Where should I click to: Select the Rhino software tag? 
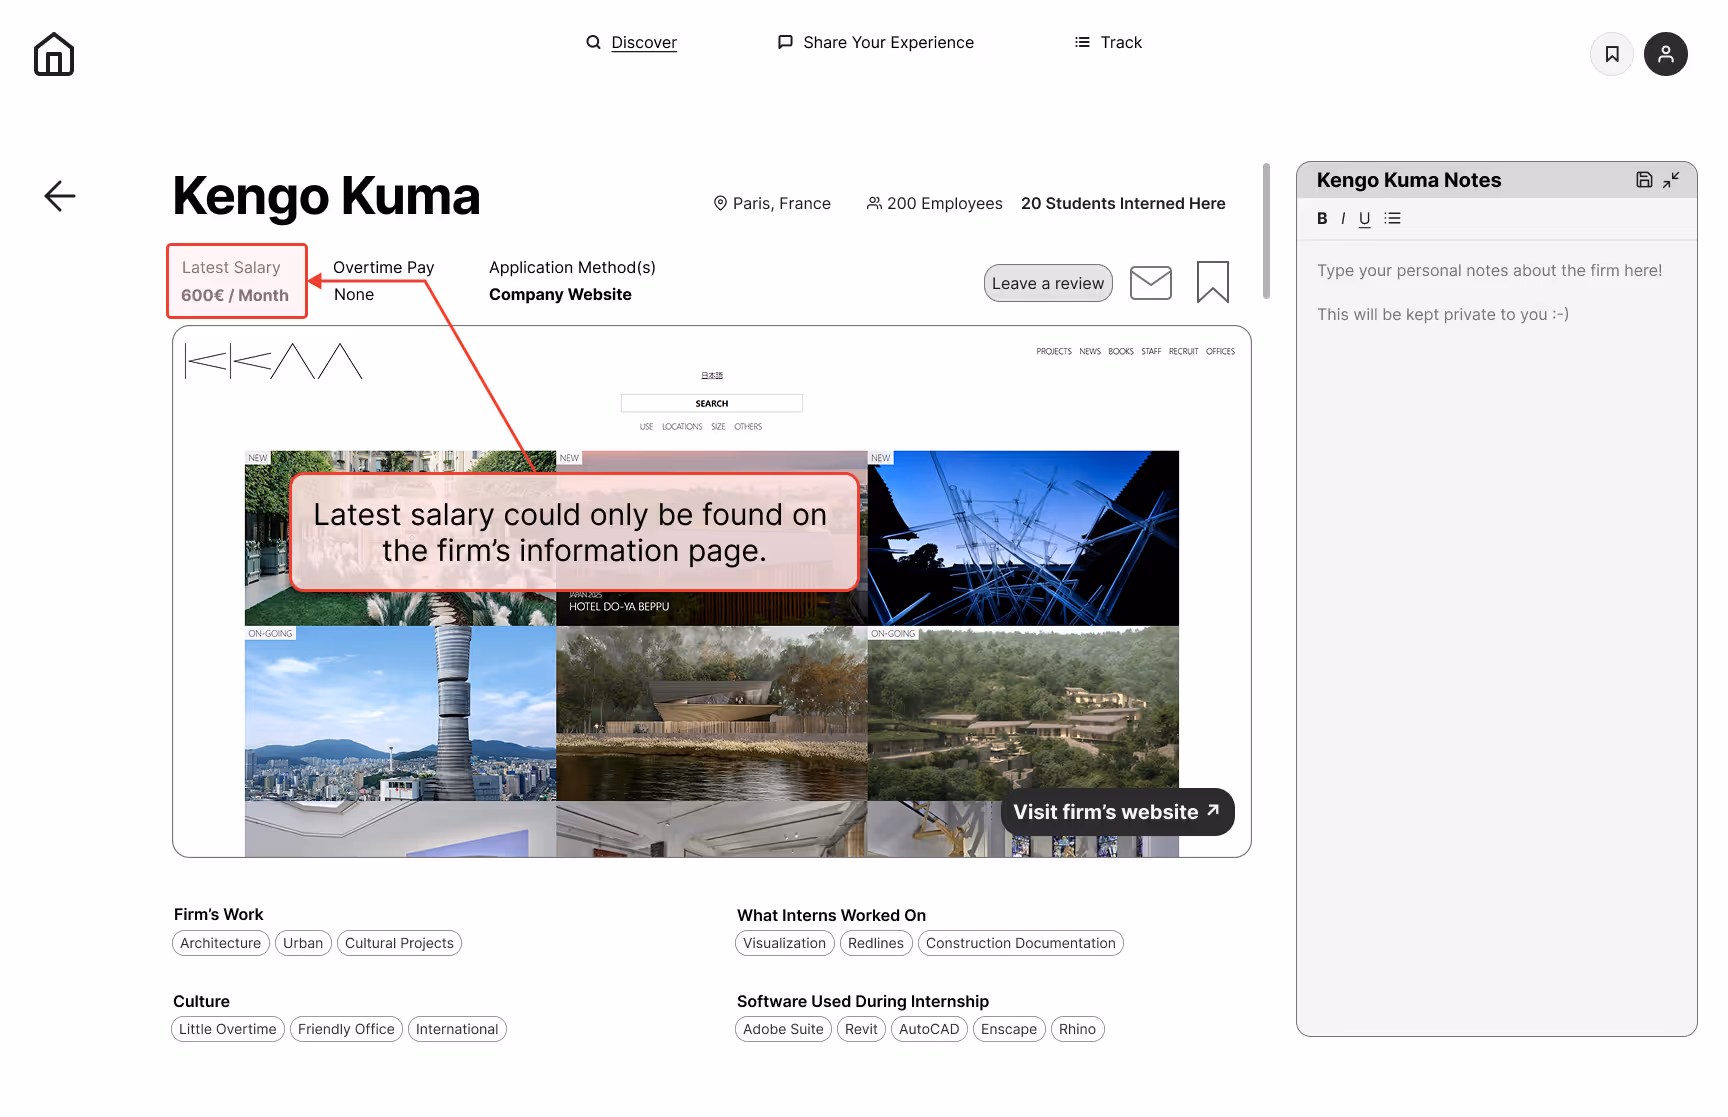1077,1029
